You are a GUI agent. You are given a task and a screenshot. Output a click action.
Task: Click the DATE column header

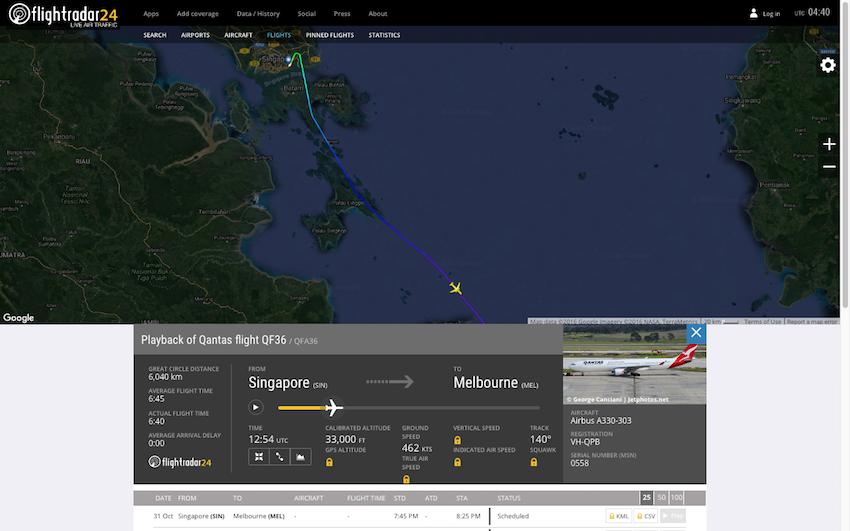[163, 498]
